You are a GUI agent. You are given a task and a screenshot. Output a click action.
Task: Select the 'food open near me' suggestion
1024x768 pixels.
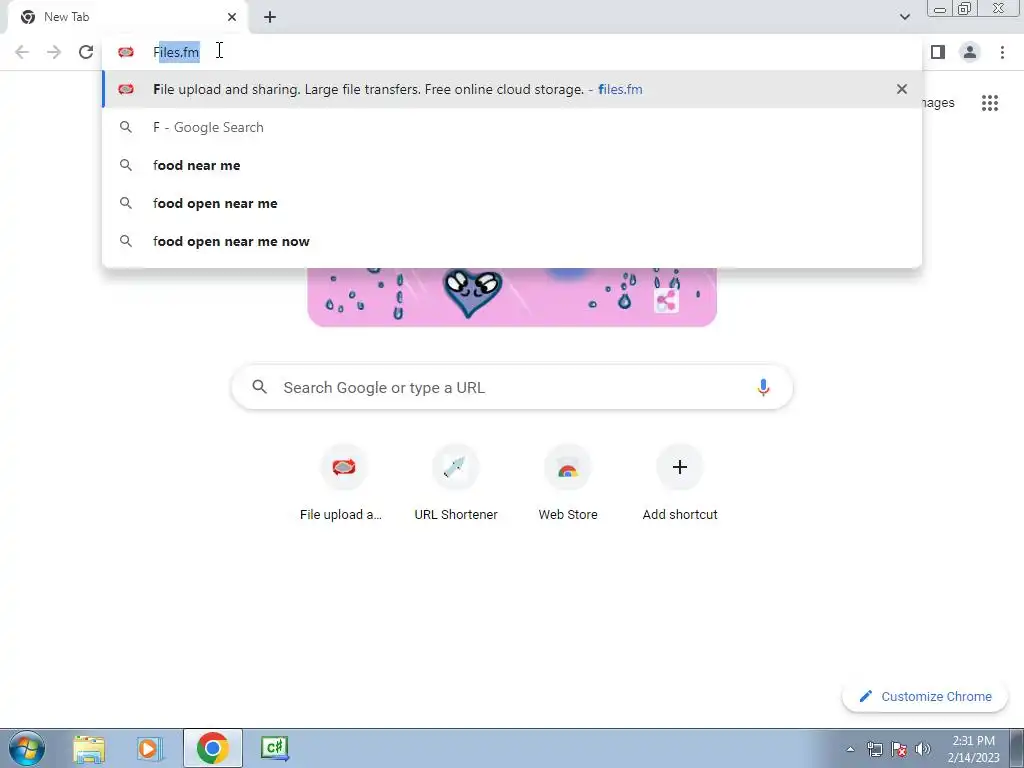point(512,203)
